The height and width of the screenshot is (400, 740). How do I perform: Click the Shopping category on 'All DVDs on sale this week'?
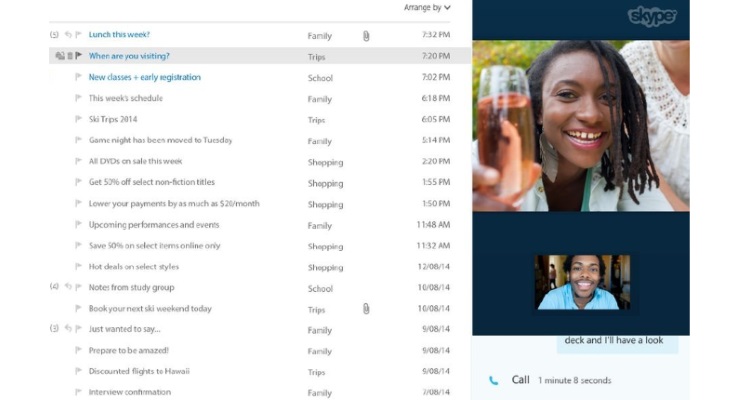click(325, 162)
